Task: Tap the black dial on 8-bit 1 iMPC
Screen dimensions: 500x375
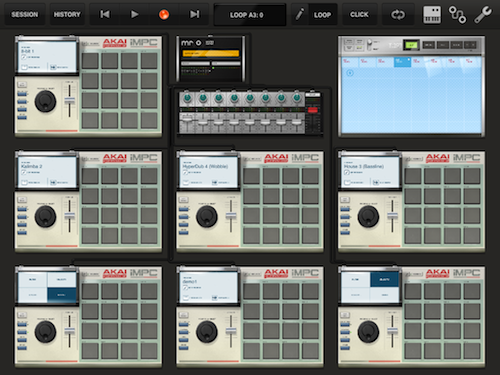Action: tap(45, 101)
